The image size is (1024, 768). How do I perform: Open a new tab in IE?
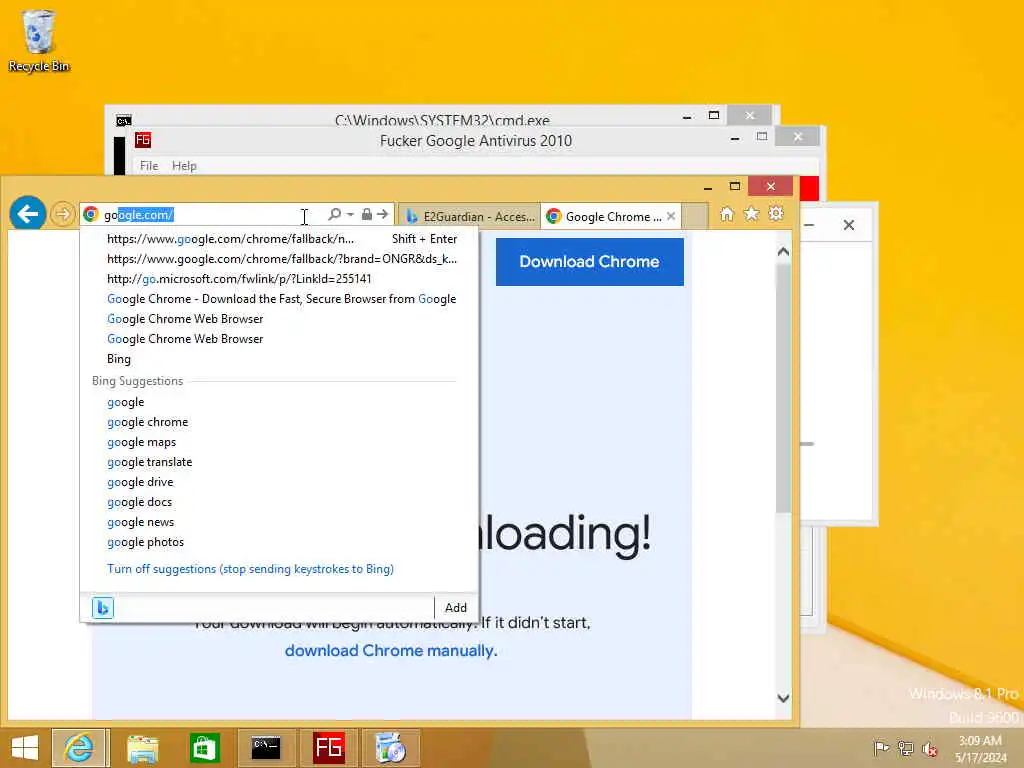coord(695,217)
